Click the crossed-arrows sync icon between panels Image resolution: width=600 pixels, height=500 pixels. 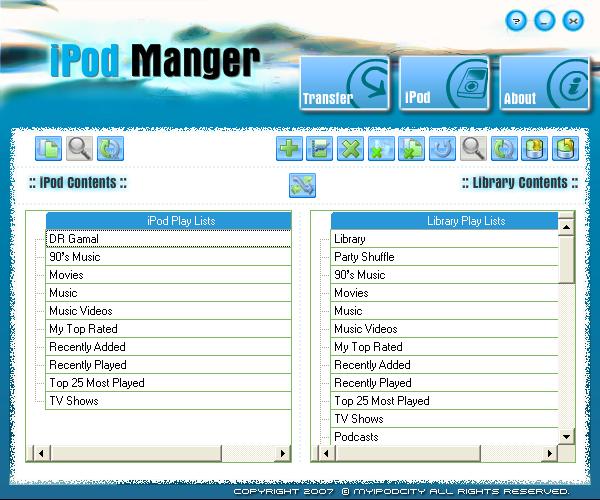point(302,186)
